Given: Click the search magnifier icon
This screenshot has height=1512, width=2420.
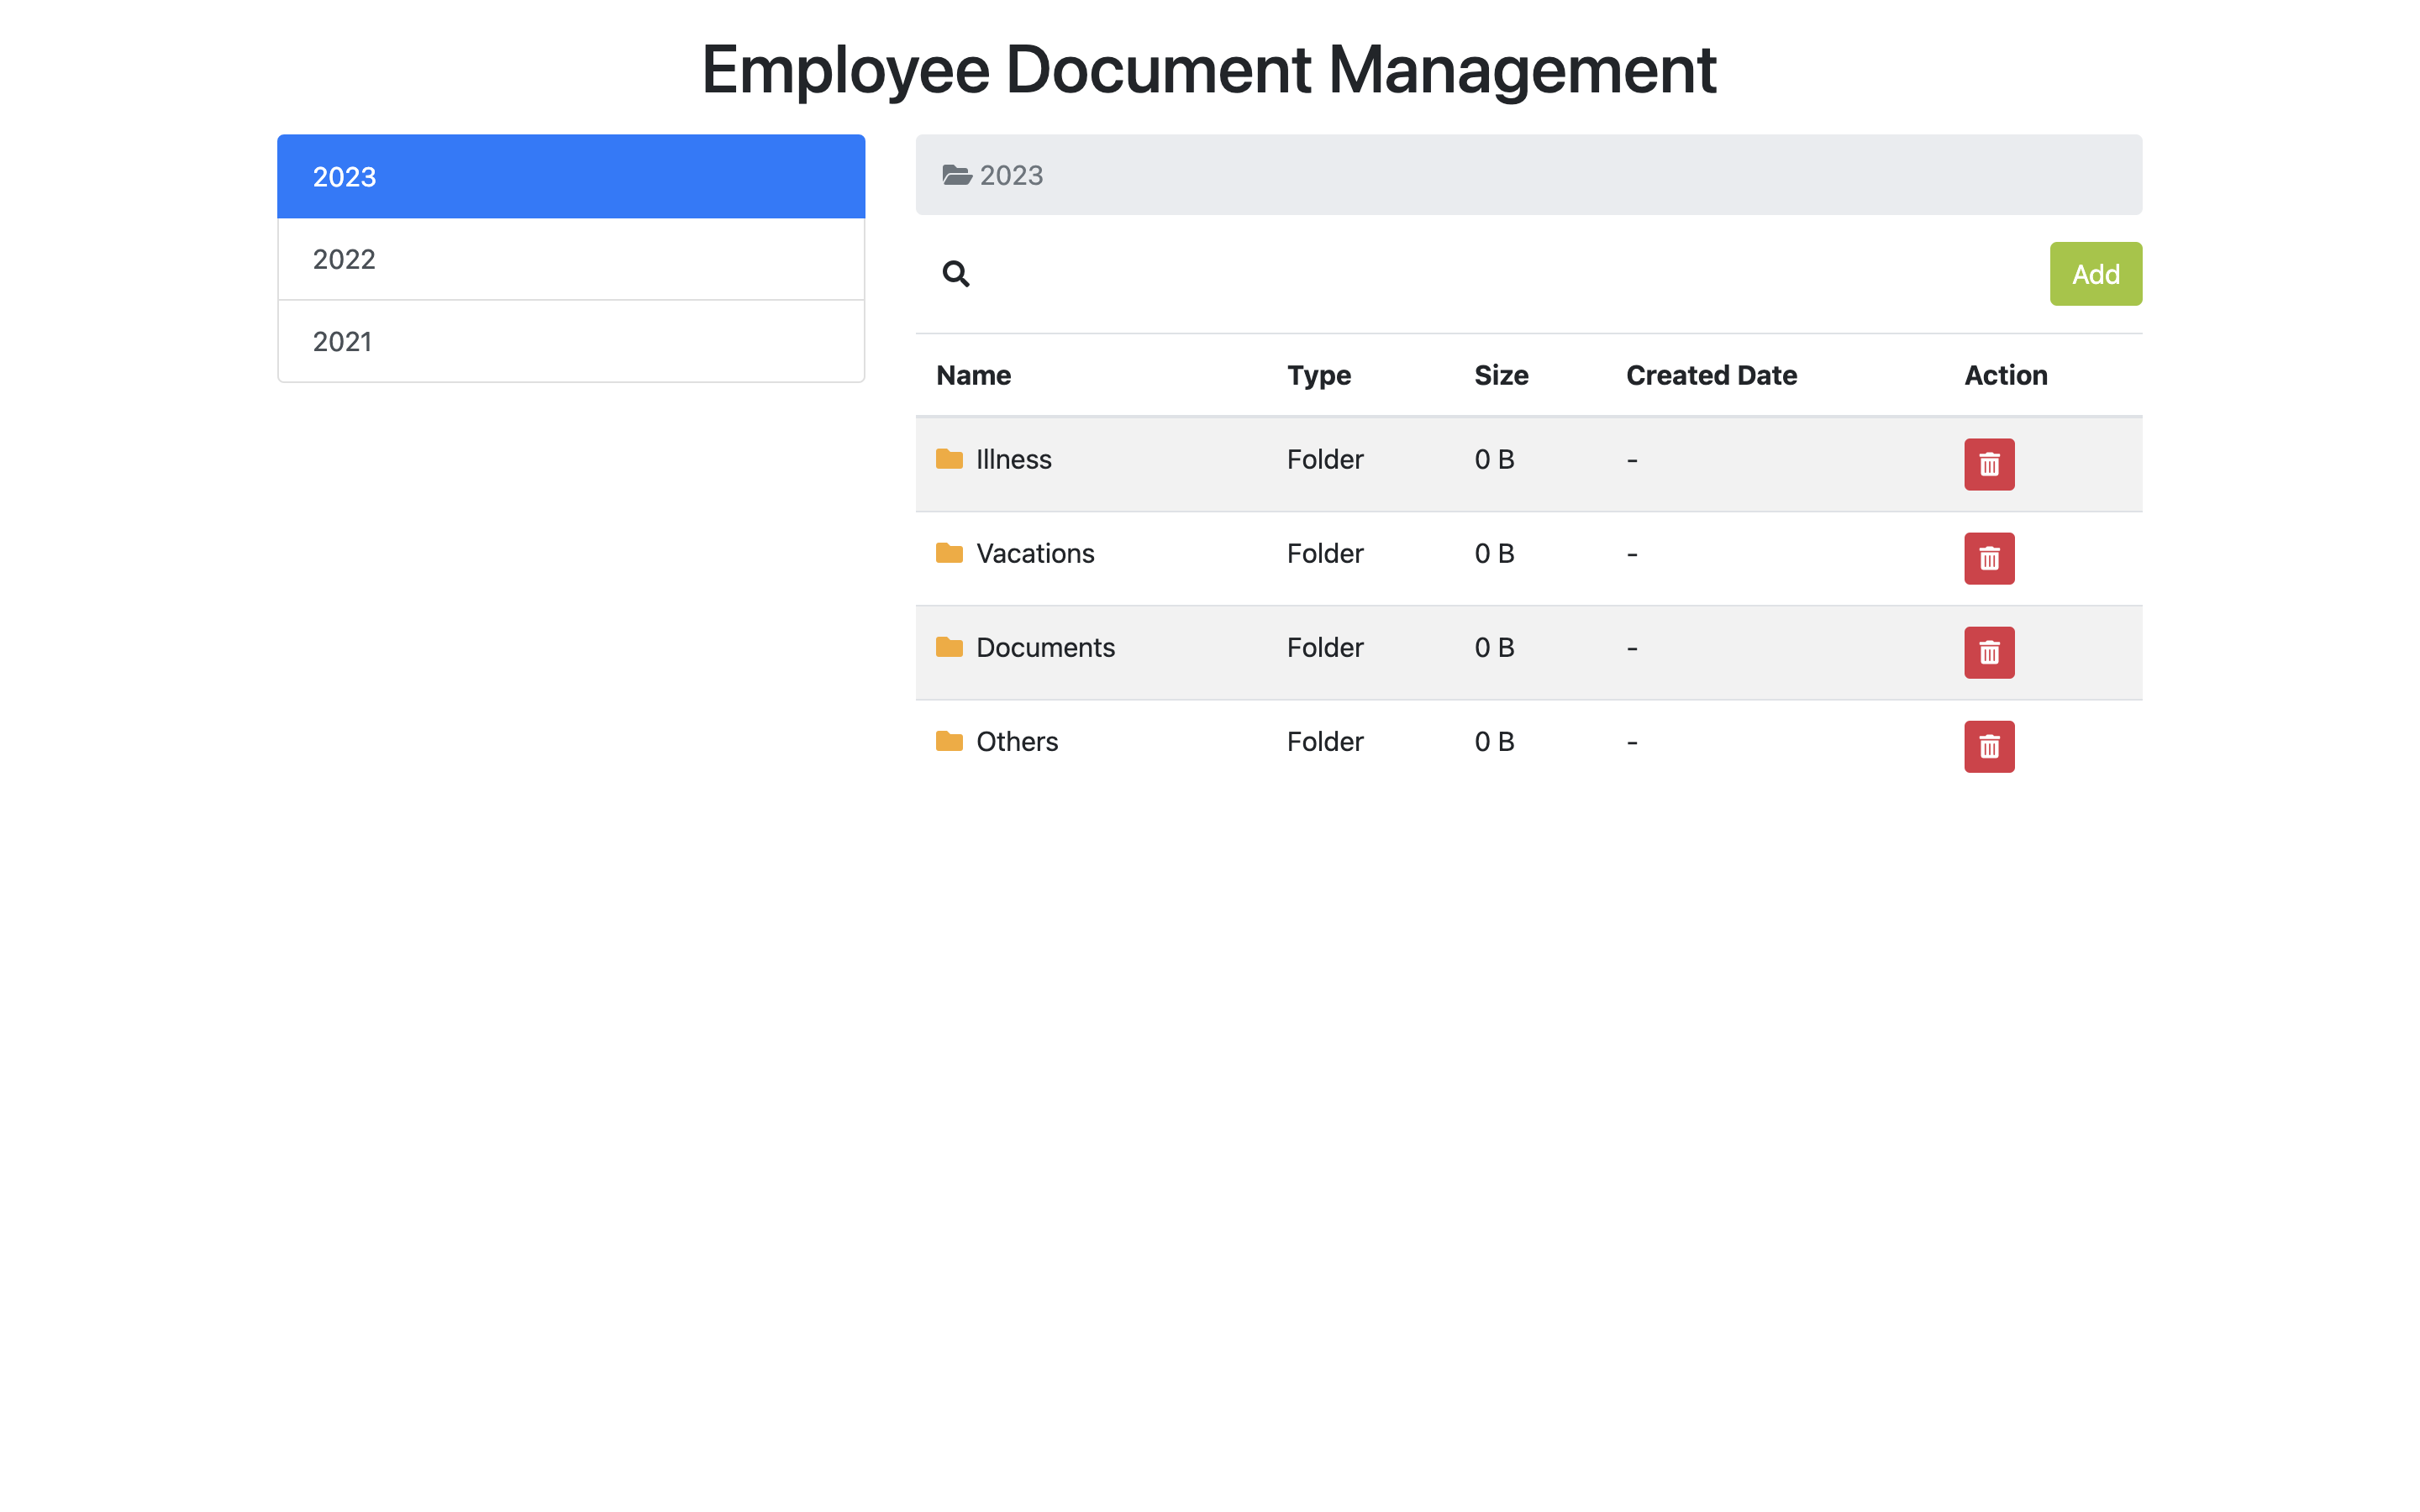Looking at the screenshot, I should click(956, 274).
